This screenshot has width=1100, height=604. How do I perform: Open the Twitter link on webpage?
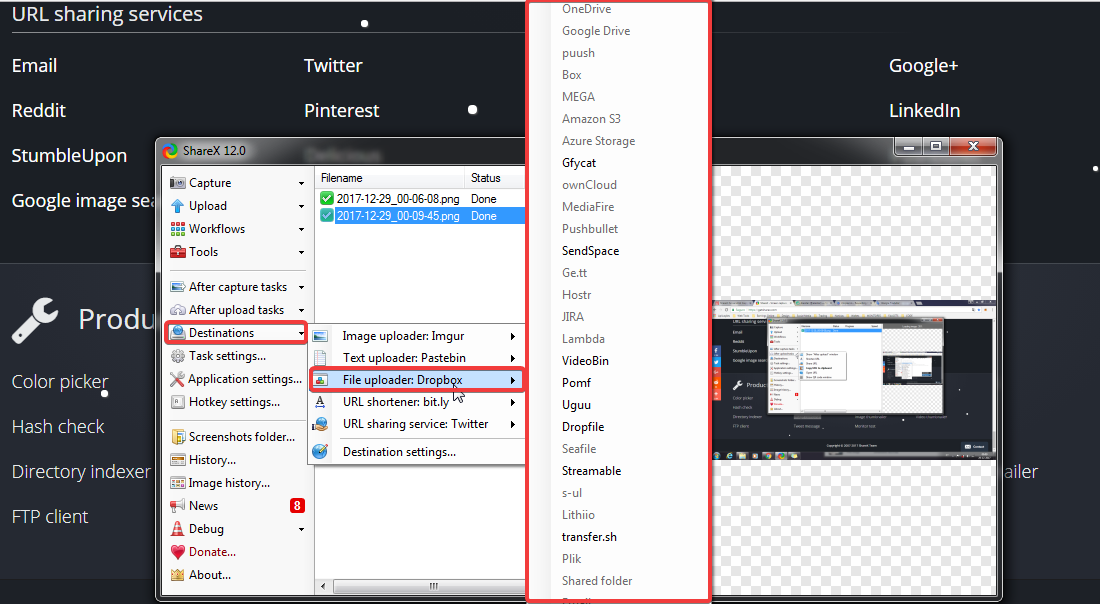pos(333,65)
